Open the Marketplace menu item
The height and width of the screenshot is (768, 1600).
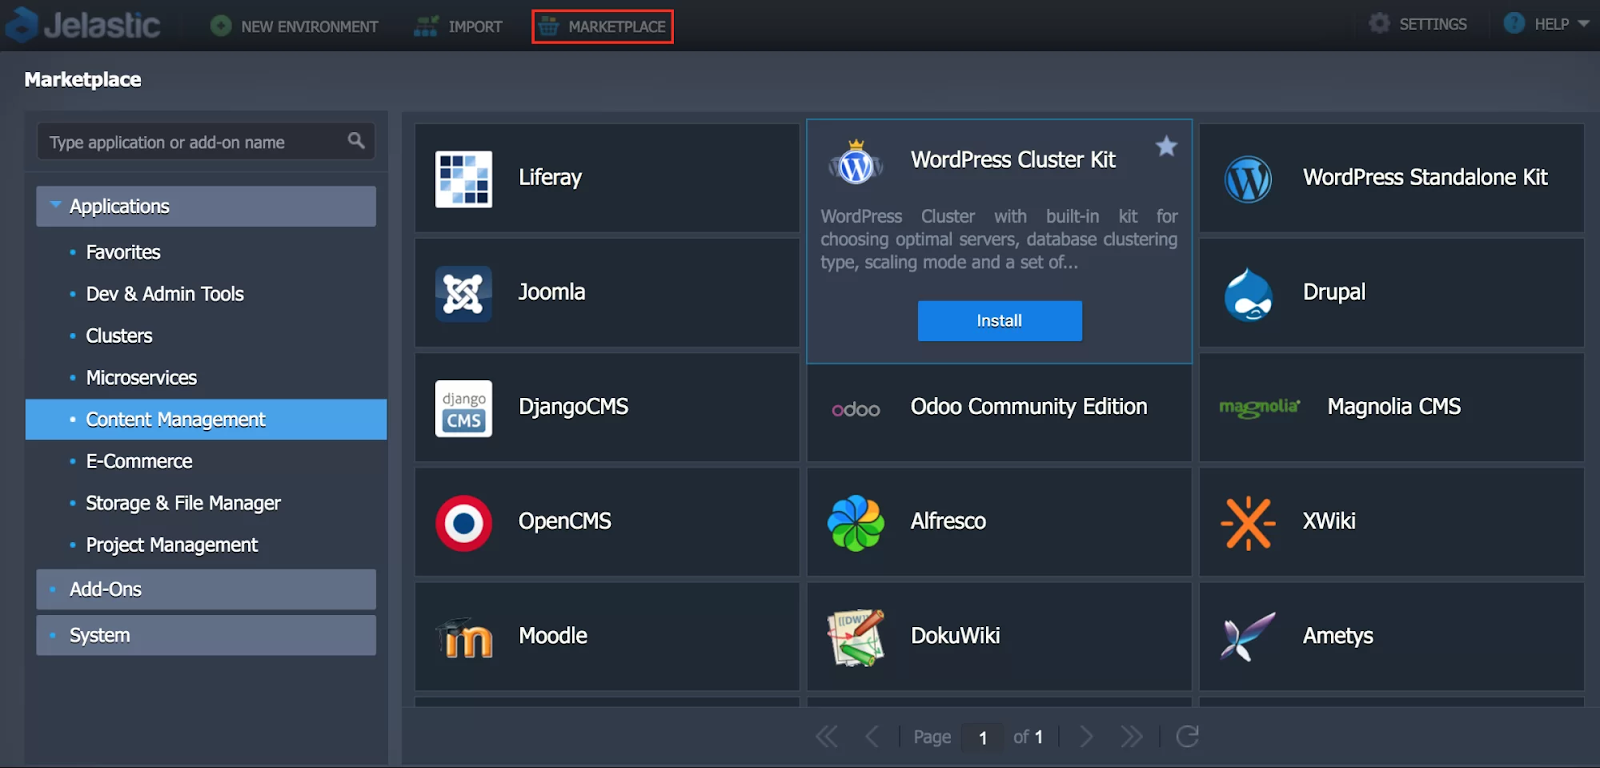coord(602,26)
